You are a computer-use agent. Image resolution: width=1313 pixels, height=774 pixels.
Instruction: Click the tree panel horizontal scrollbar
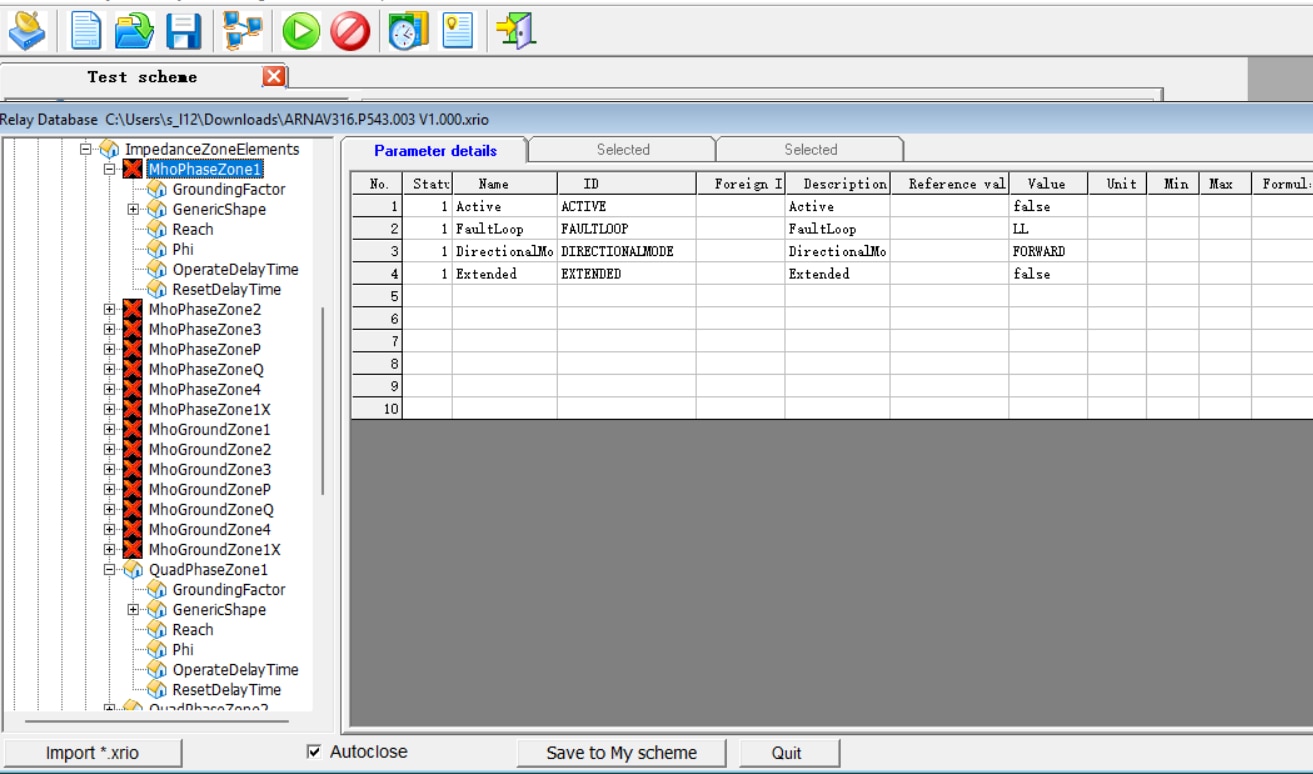[156, 721]
